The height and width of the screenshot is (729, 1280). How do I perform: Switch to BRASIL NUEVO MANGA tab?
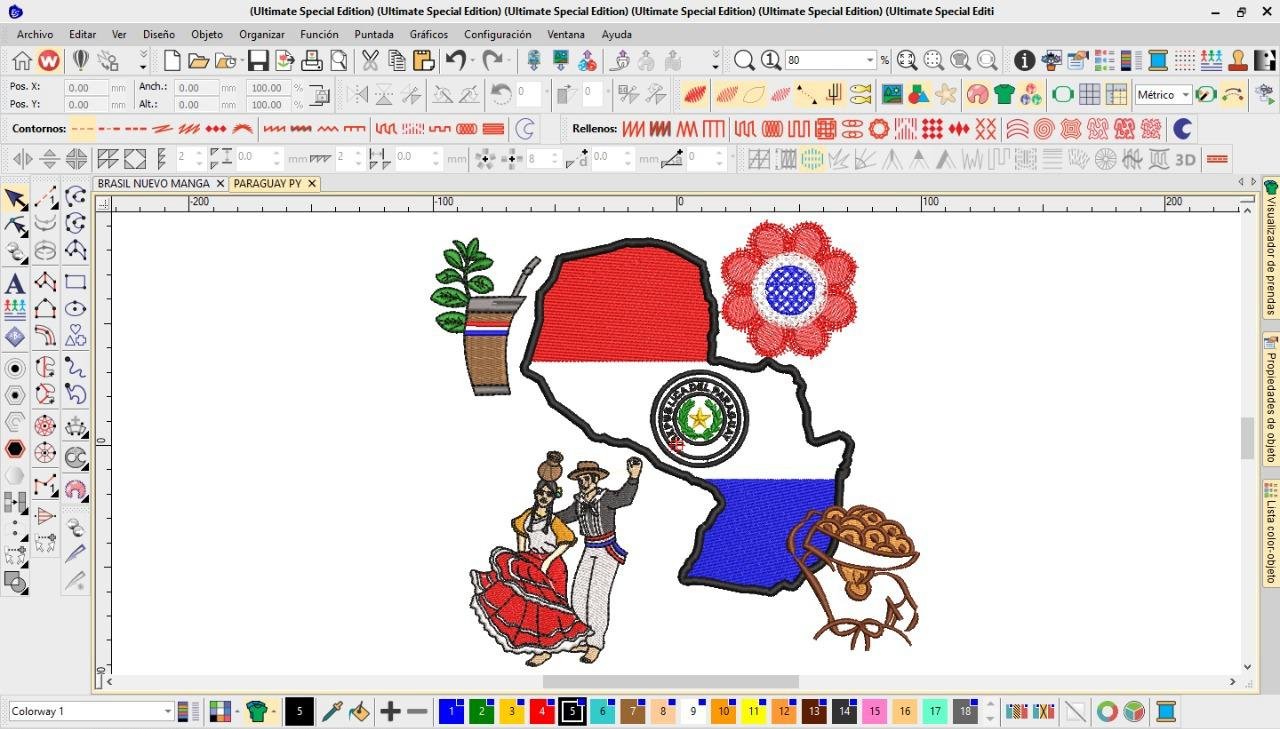coord(153,184)
